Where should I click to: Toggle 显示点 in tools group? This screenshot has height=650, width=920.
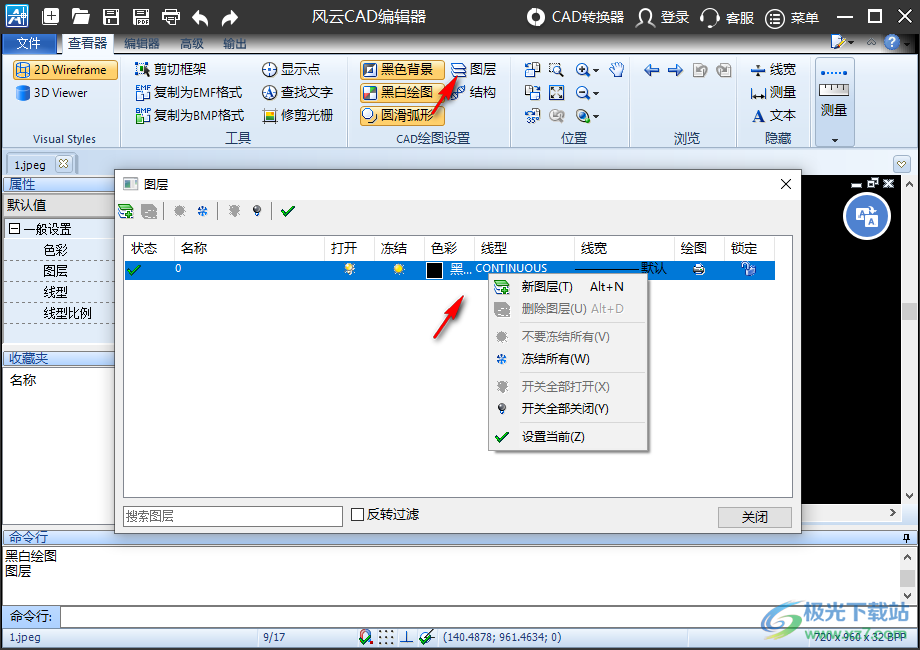click(x=291, y=69)
